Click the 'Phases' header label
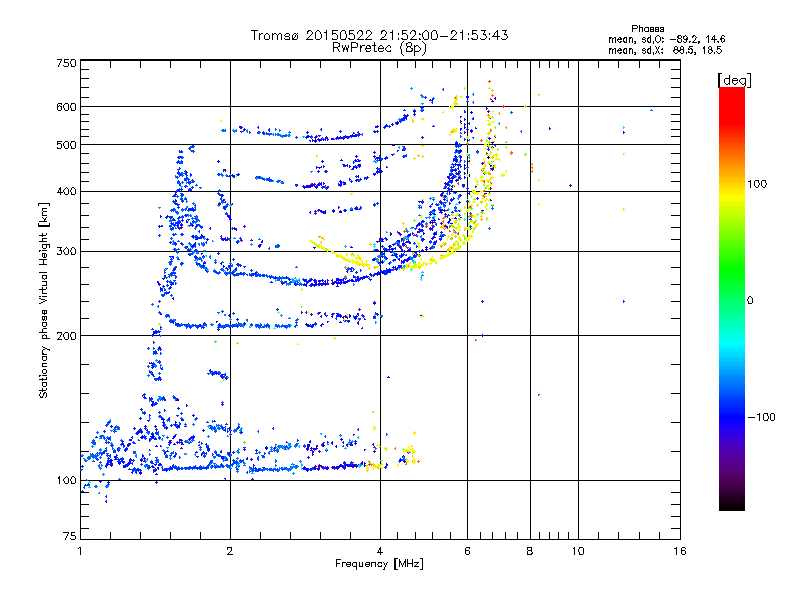The width and height of the screenshot is (800, 600). click(647, 29)
